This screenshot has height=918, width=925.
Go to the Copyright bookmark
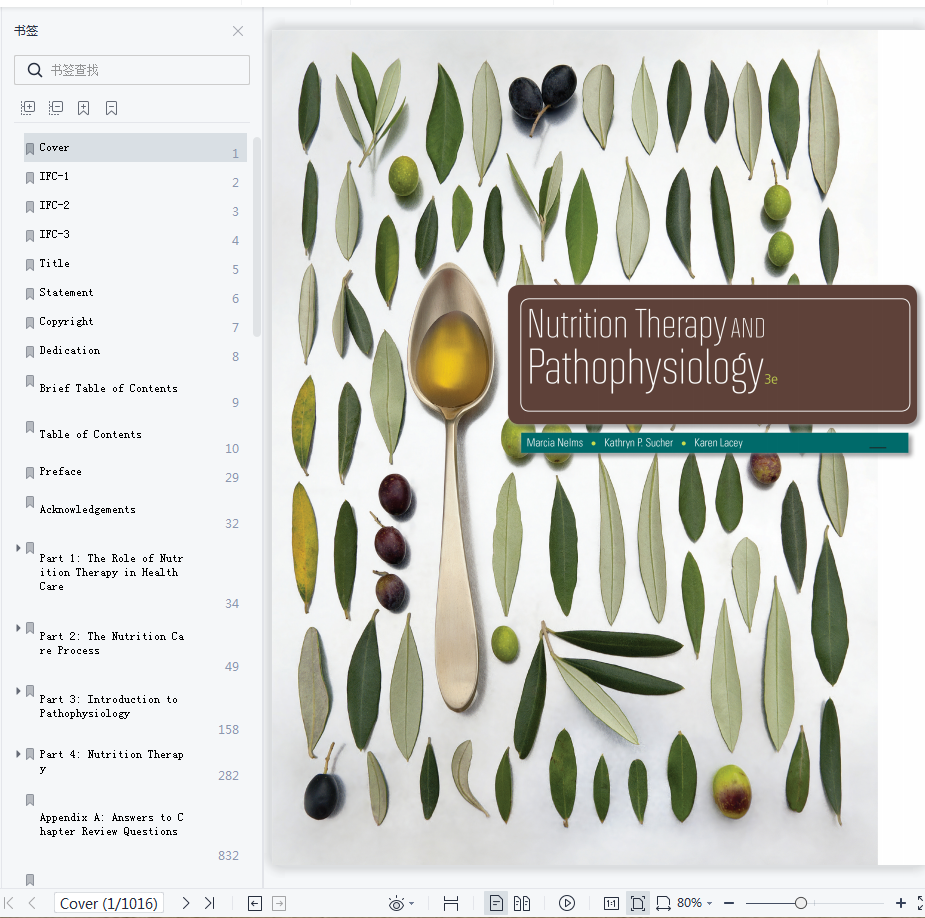point(66,321)
